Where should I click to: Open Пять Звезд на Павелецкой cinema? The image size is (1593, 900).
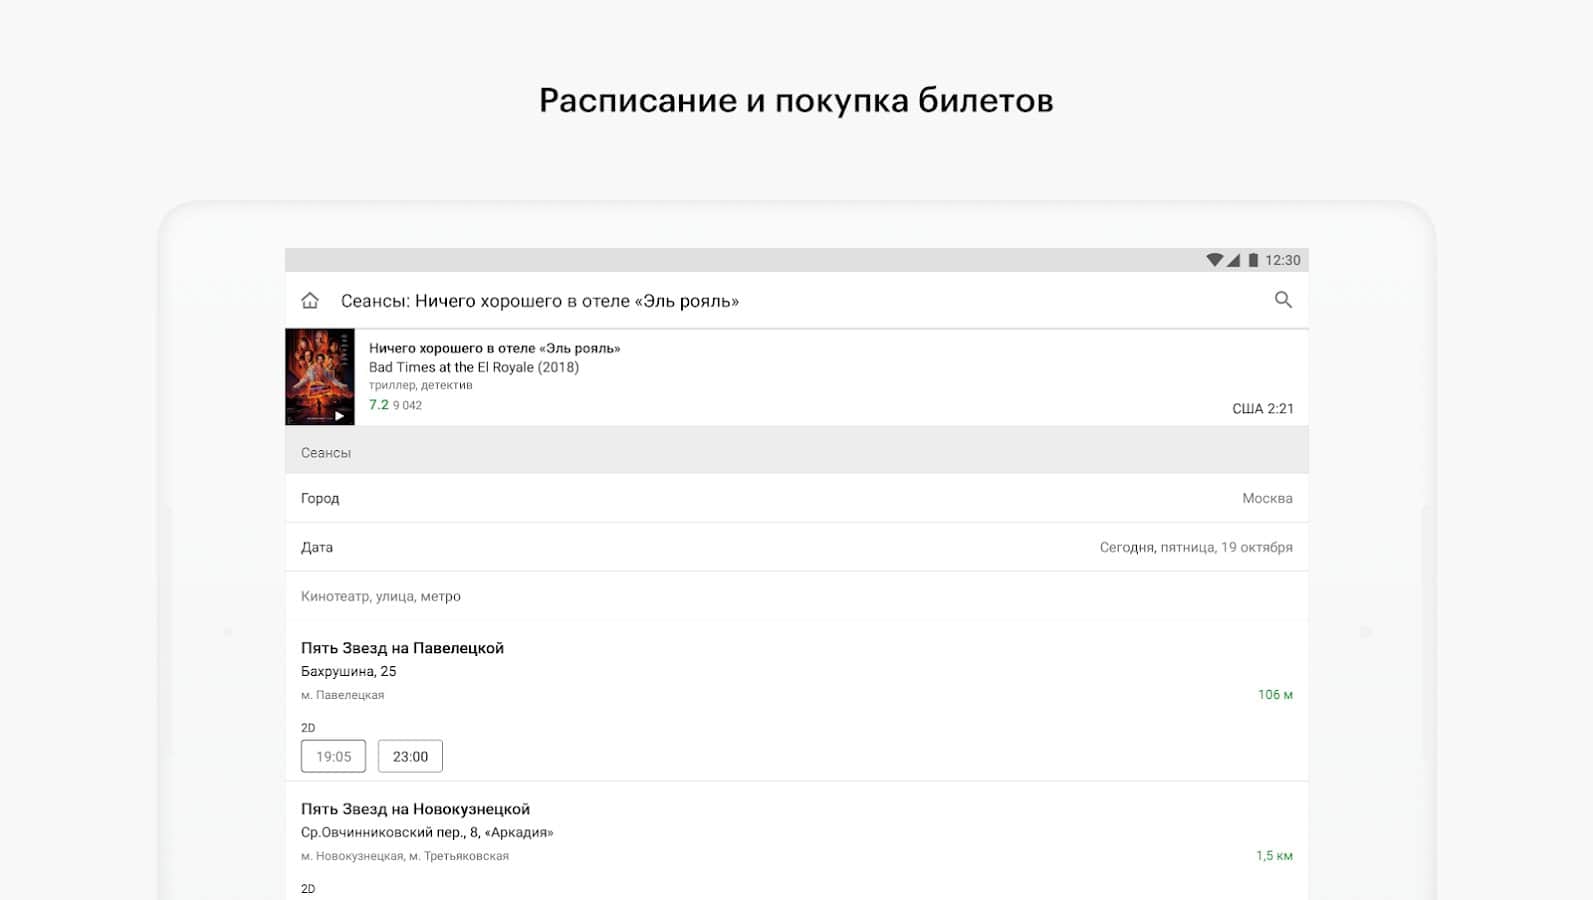pos(402,648)
